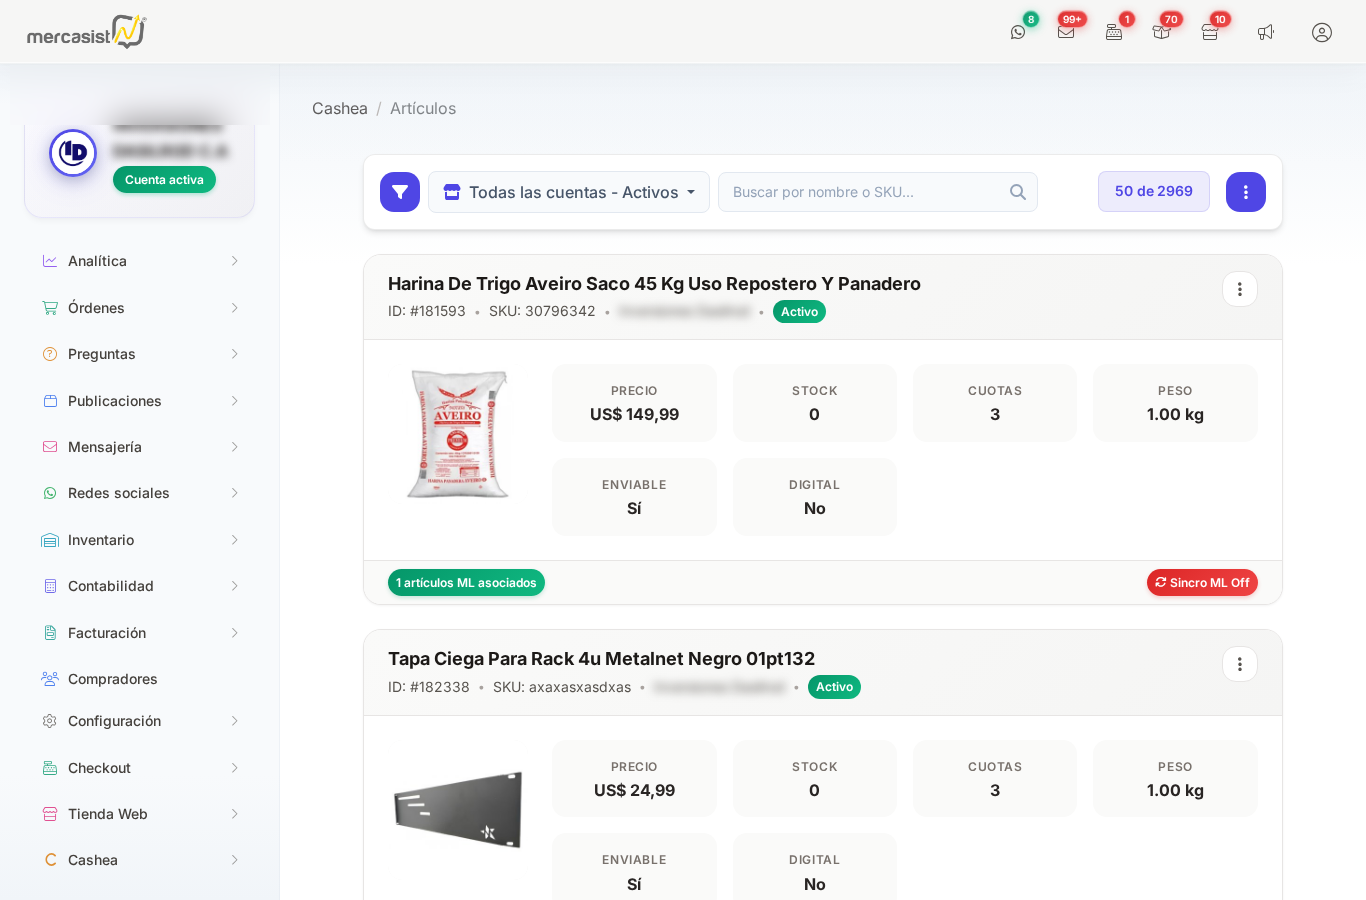Expand the Inventario sidebar menu
This screenshot has width=1366, height=900.
[140, 540]
